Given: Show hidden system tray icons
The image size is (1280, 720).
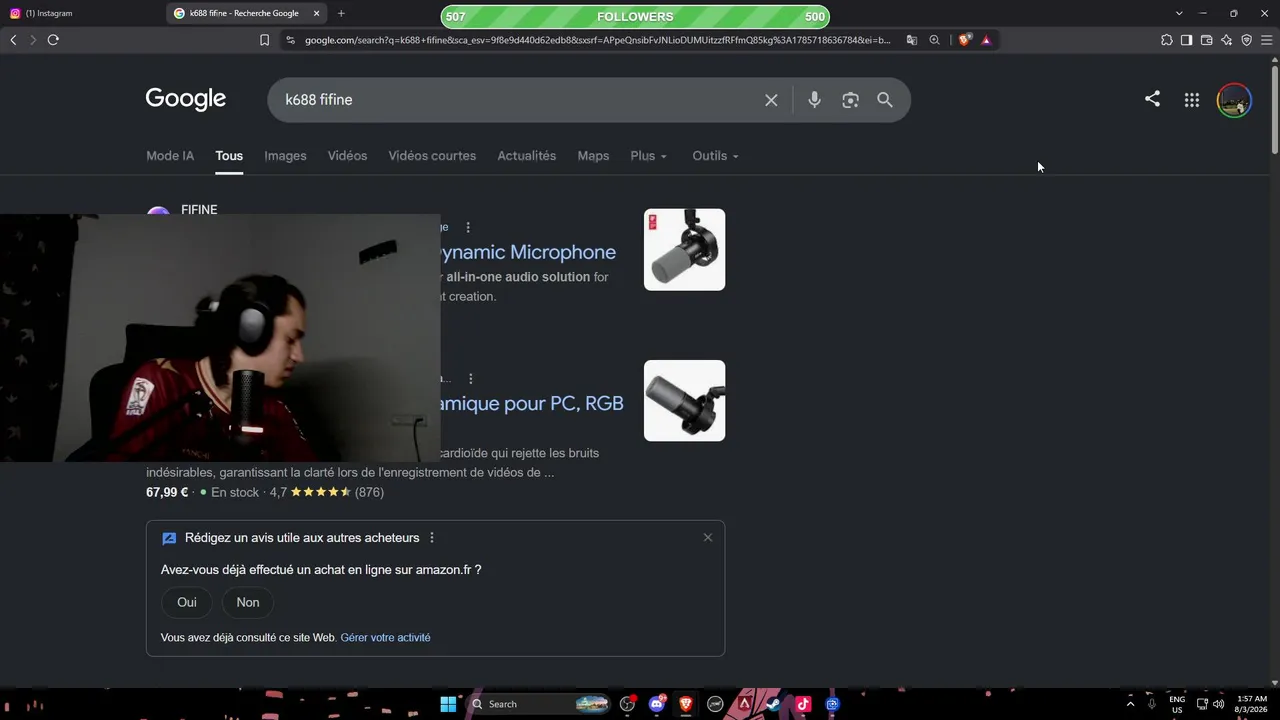Looking at the screenshot, I should click(1131, 704).
